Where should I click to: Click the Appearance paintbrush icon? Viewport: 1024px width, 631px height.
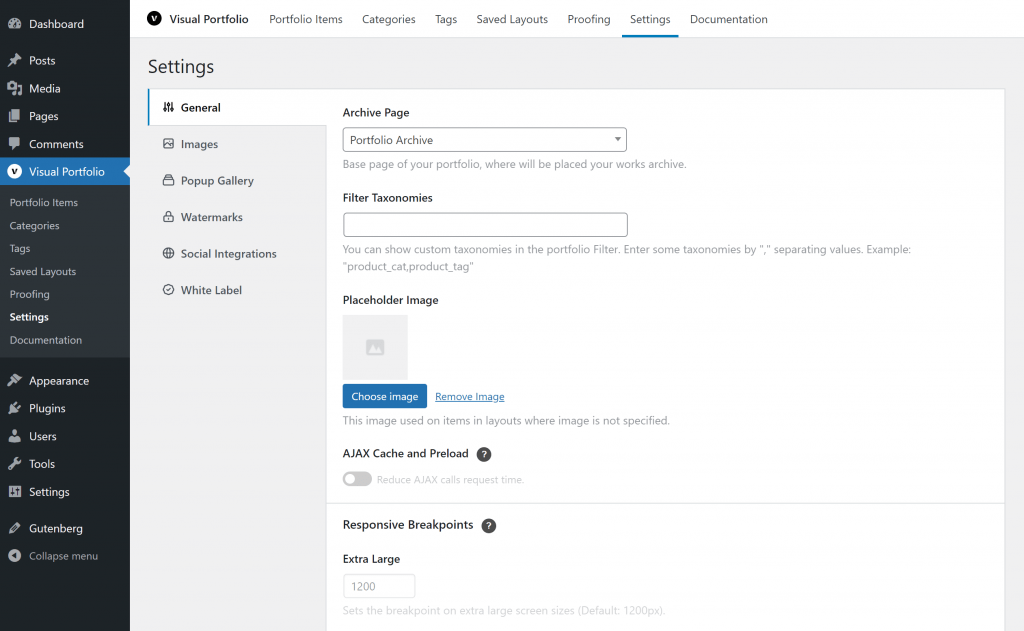pos(14,380)
